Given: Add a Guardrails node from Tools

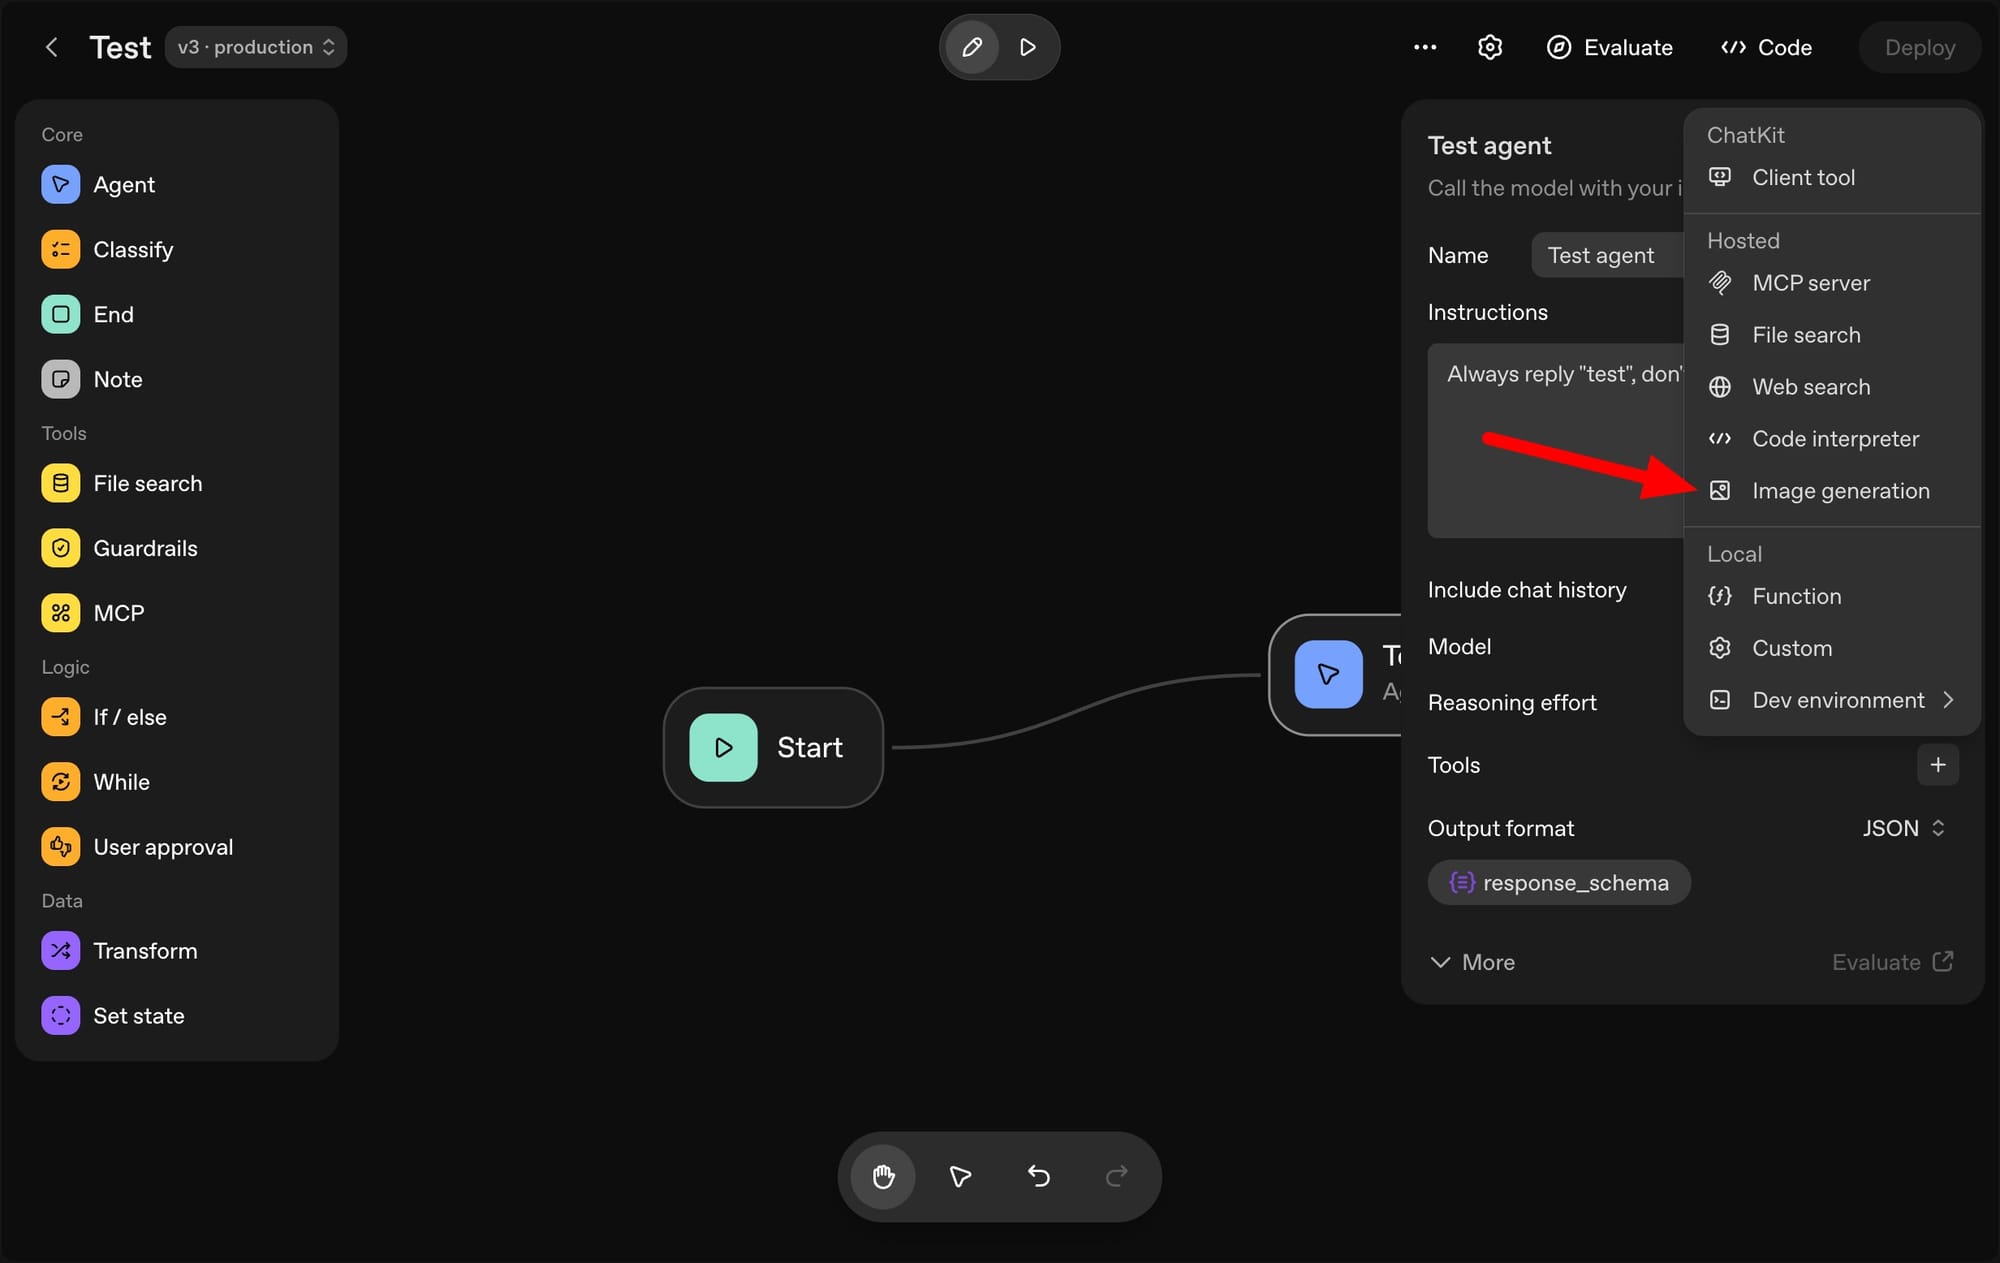Looking at the screenshot, I should pos(145,548).
